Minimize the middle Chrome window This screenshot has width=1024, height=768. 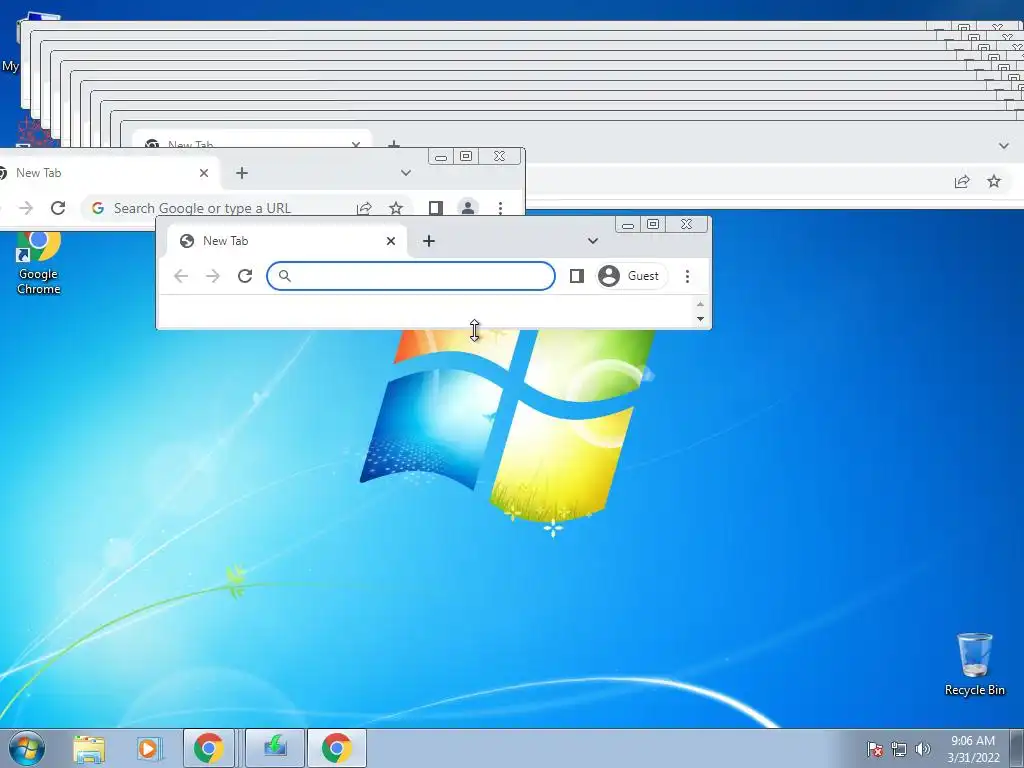tap(441, 157)
